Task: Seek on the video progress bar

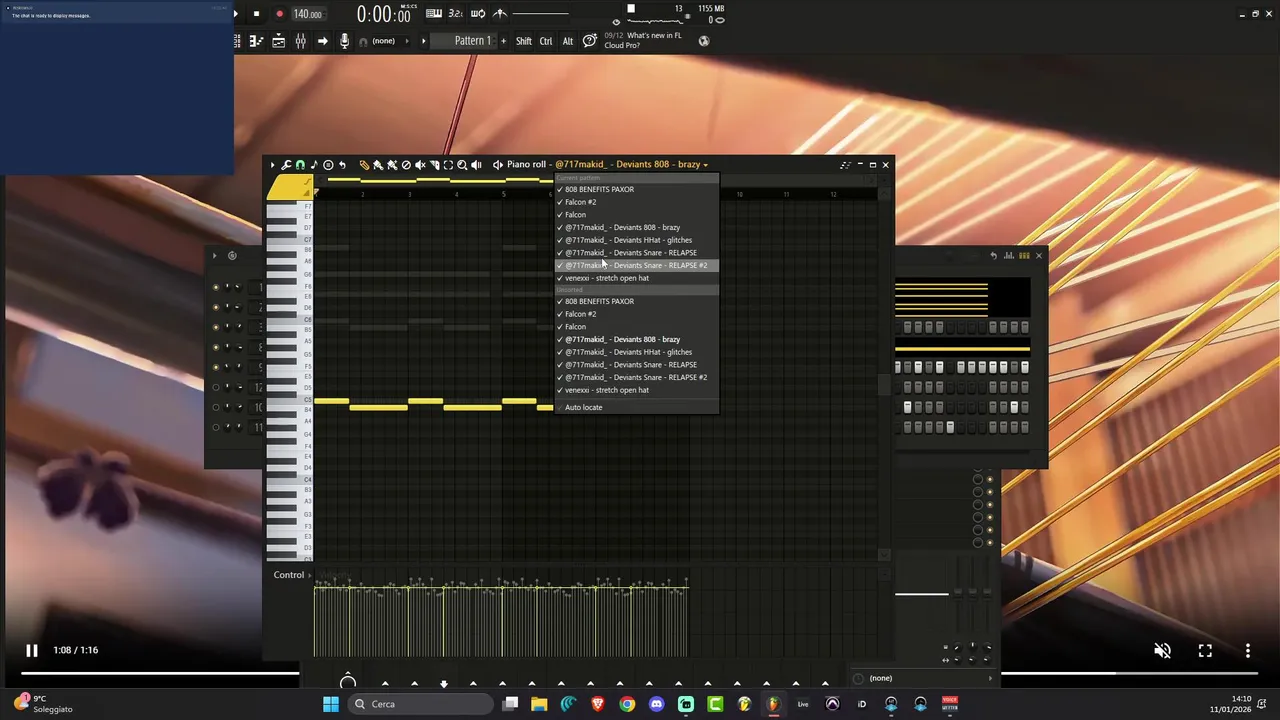Action: point(640,673)
